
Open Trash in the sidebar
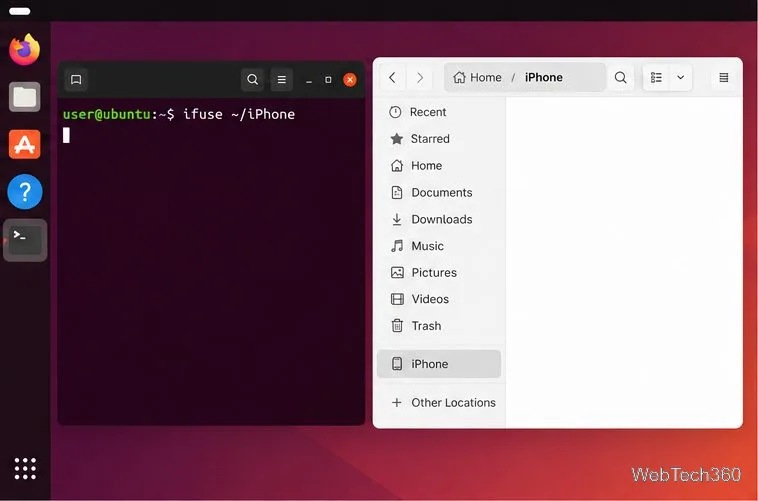tap(439, 325)
